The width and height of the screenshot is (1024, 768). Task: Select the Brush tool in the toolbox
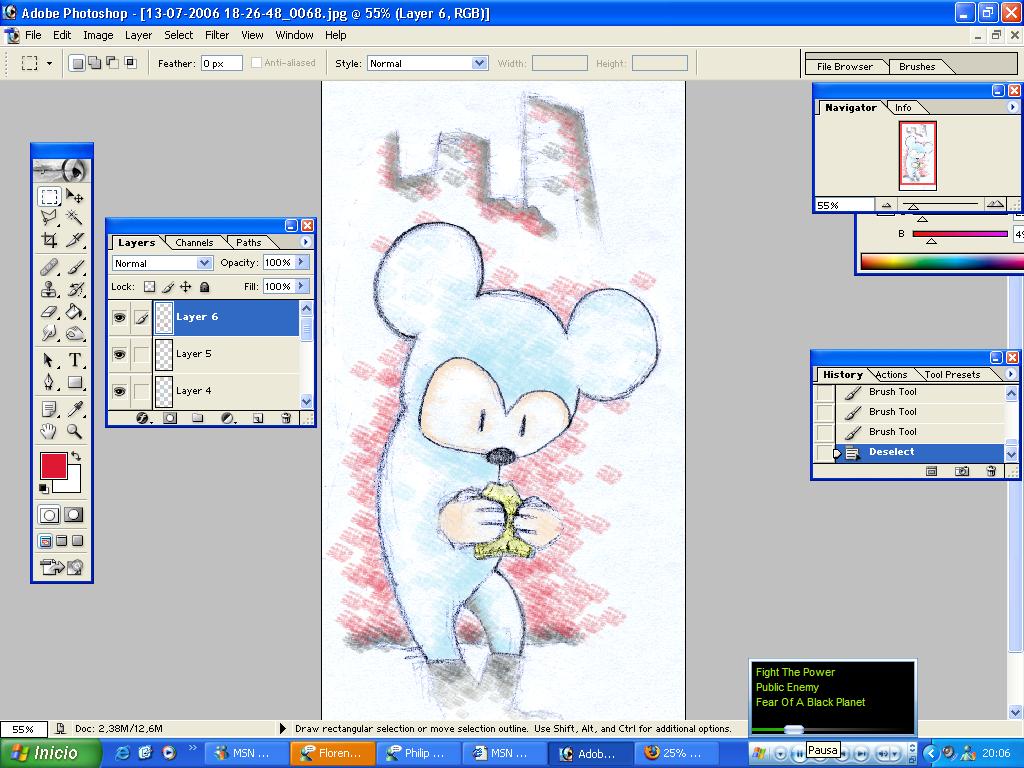pyautogui.click(x=75, y=266)
